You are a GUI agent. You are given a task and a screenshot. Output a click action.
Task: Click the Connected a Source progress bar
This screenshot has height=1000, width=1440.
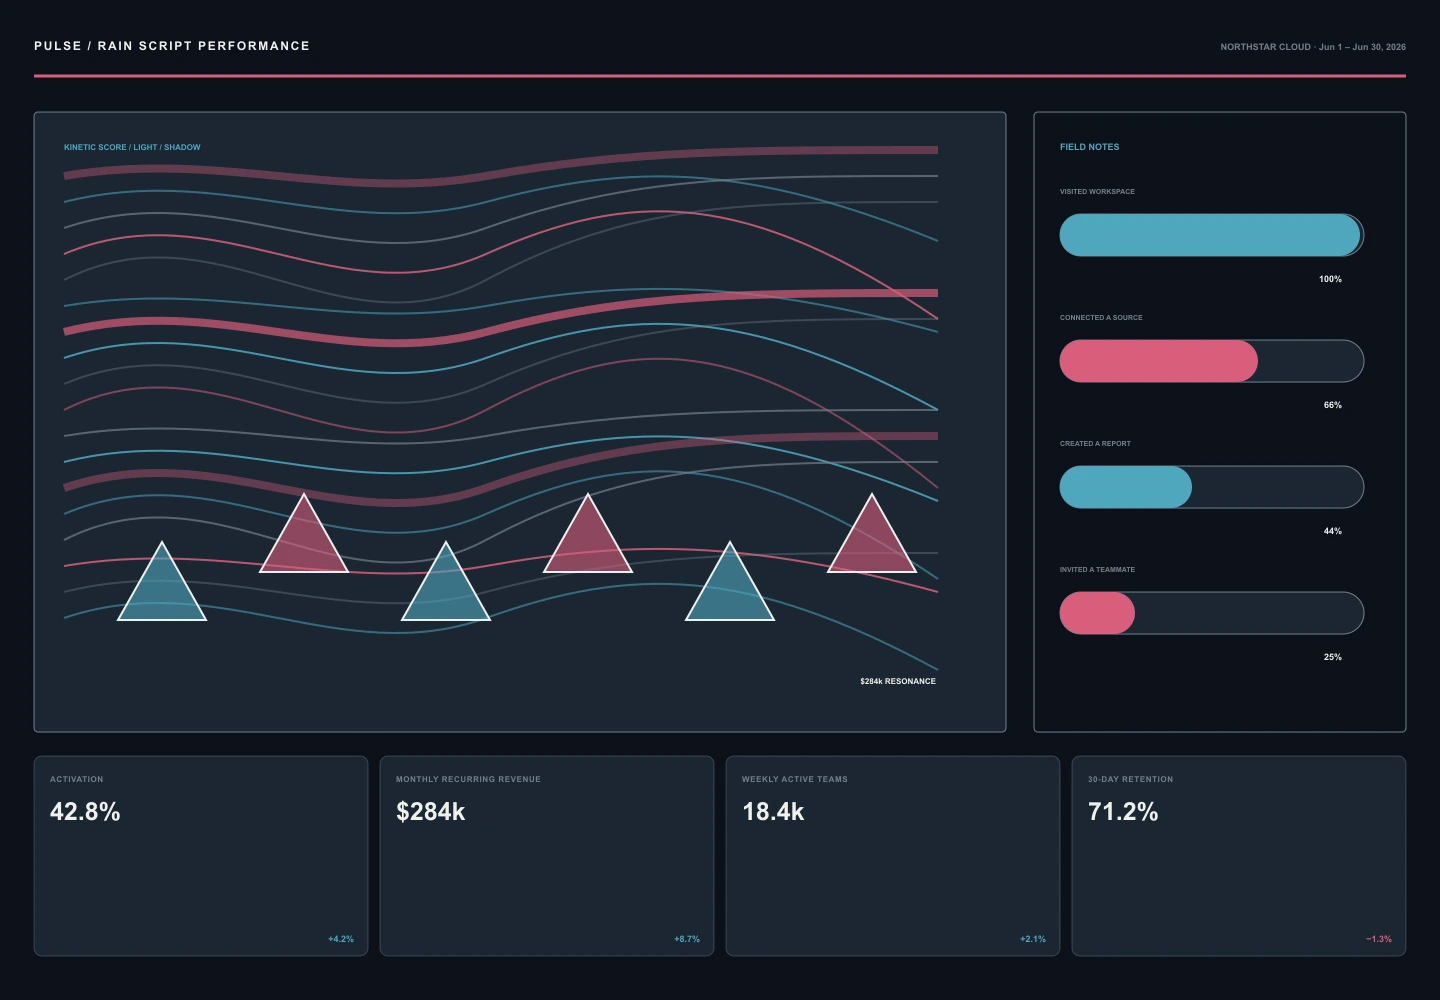1211,361
